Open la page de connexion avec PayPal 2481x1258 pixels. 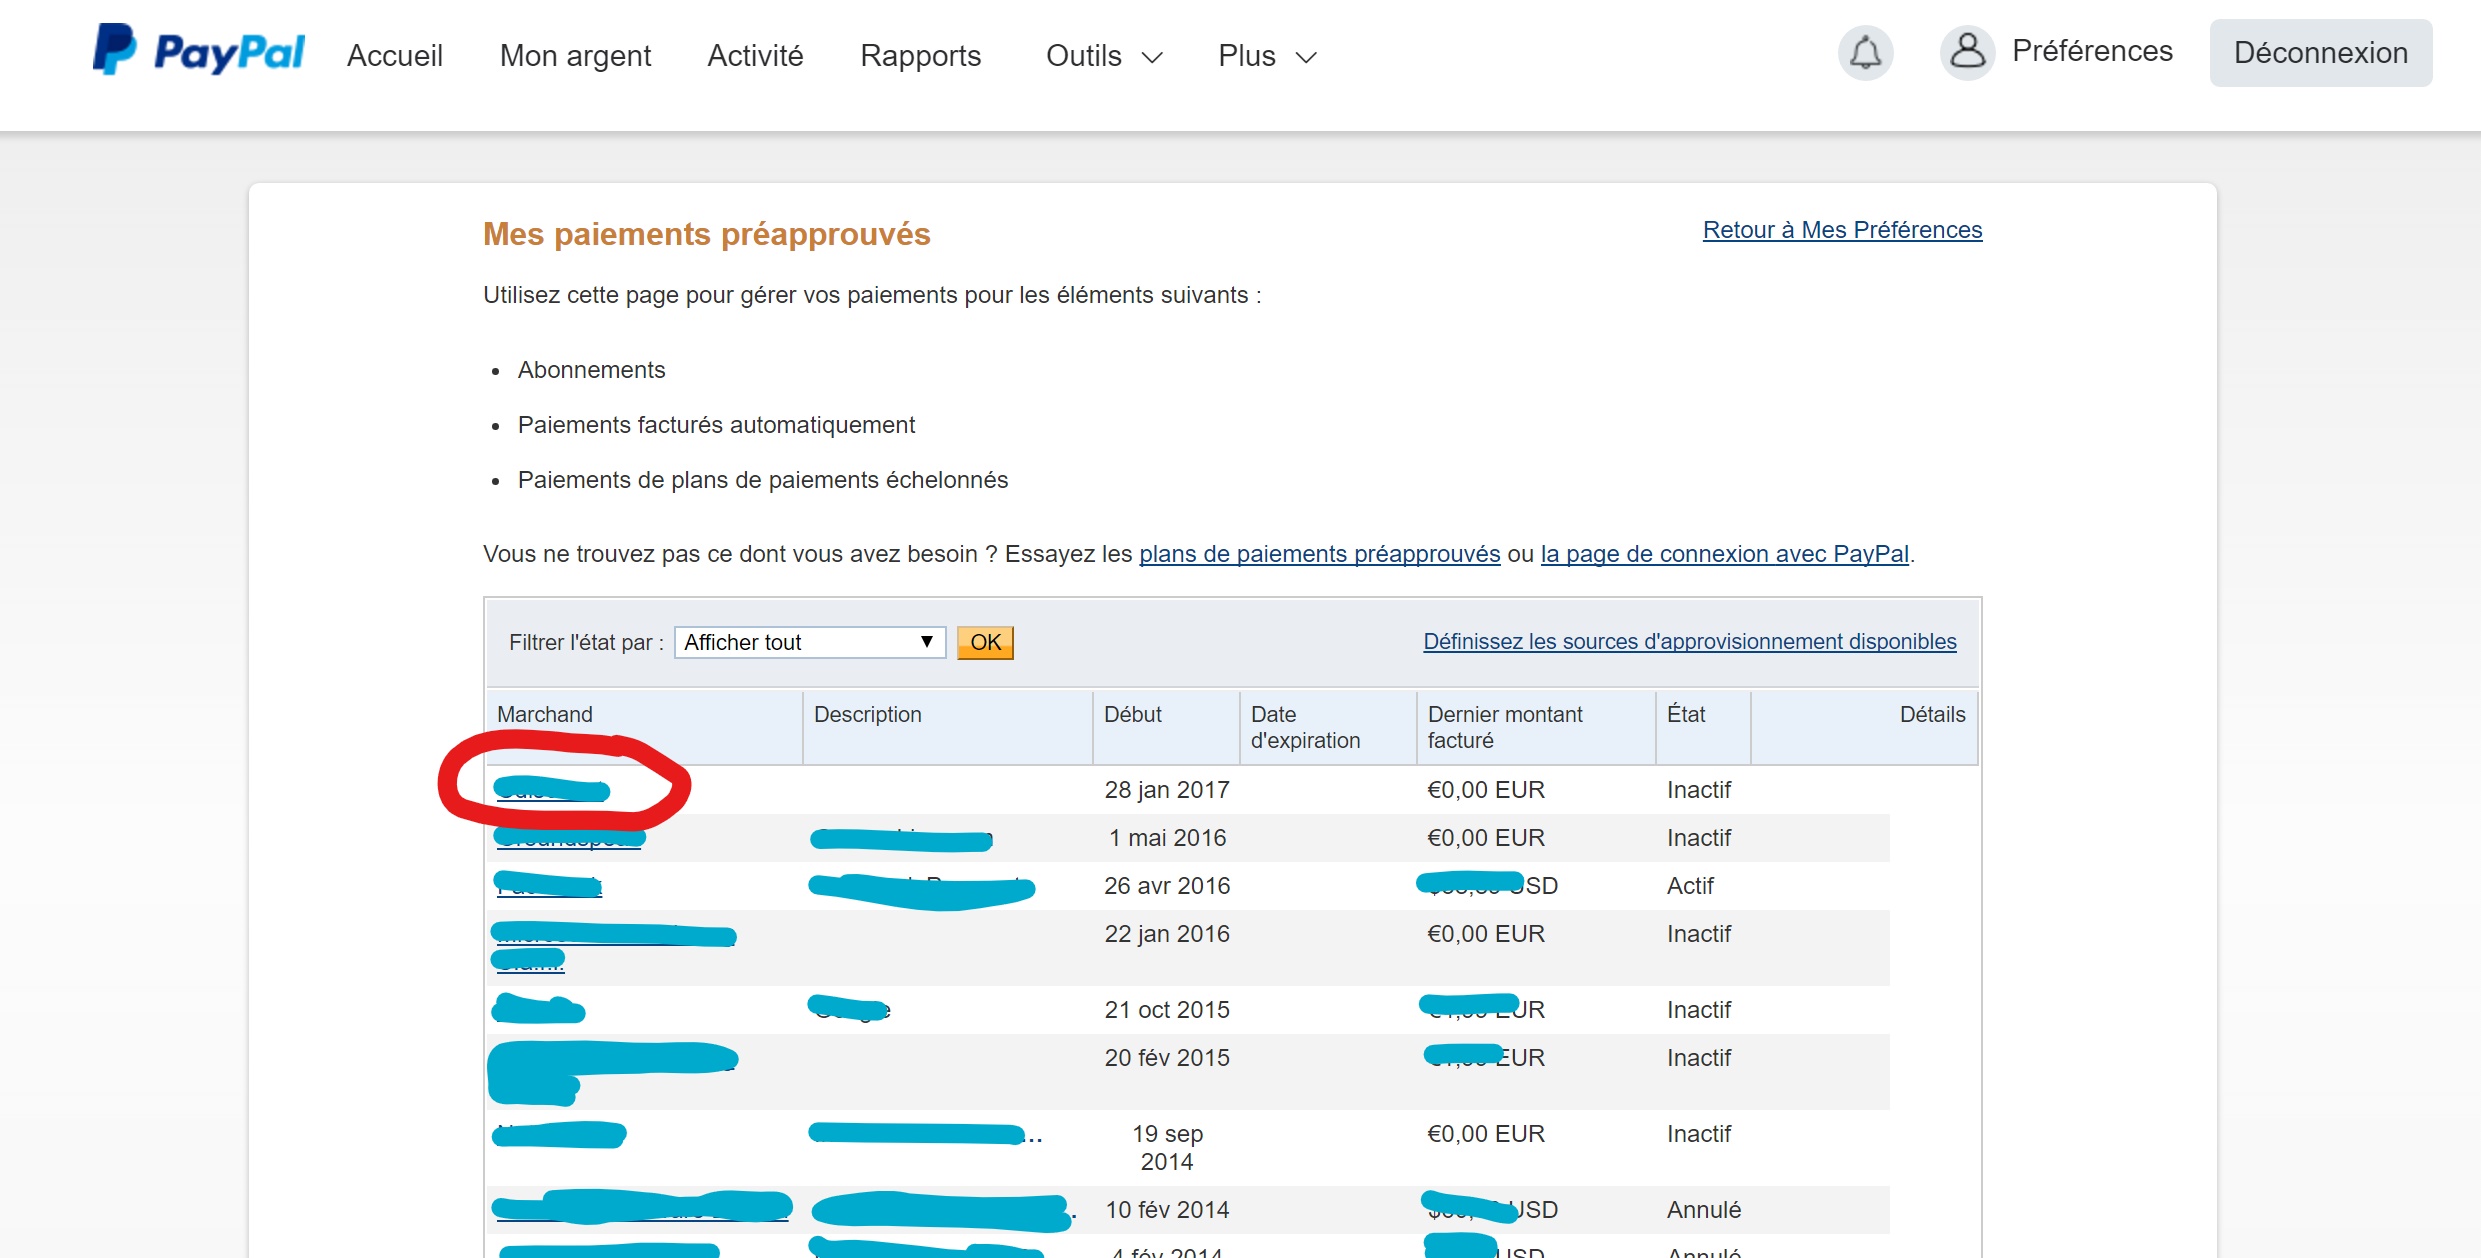tap(1724, 554)
